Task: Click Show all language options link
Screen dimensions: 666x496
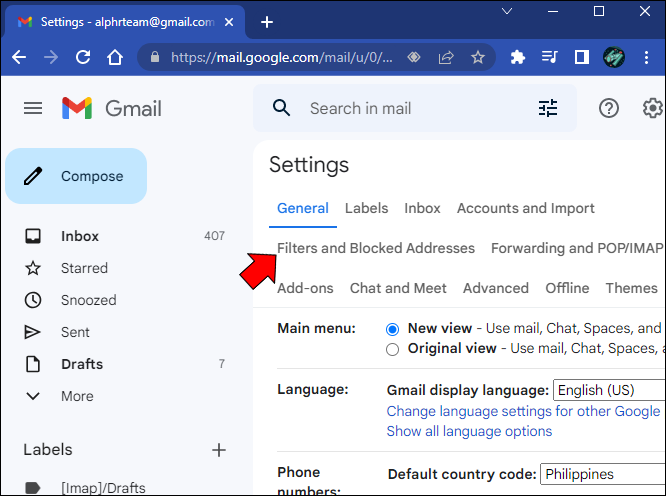Action: click(469, 431)
